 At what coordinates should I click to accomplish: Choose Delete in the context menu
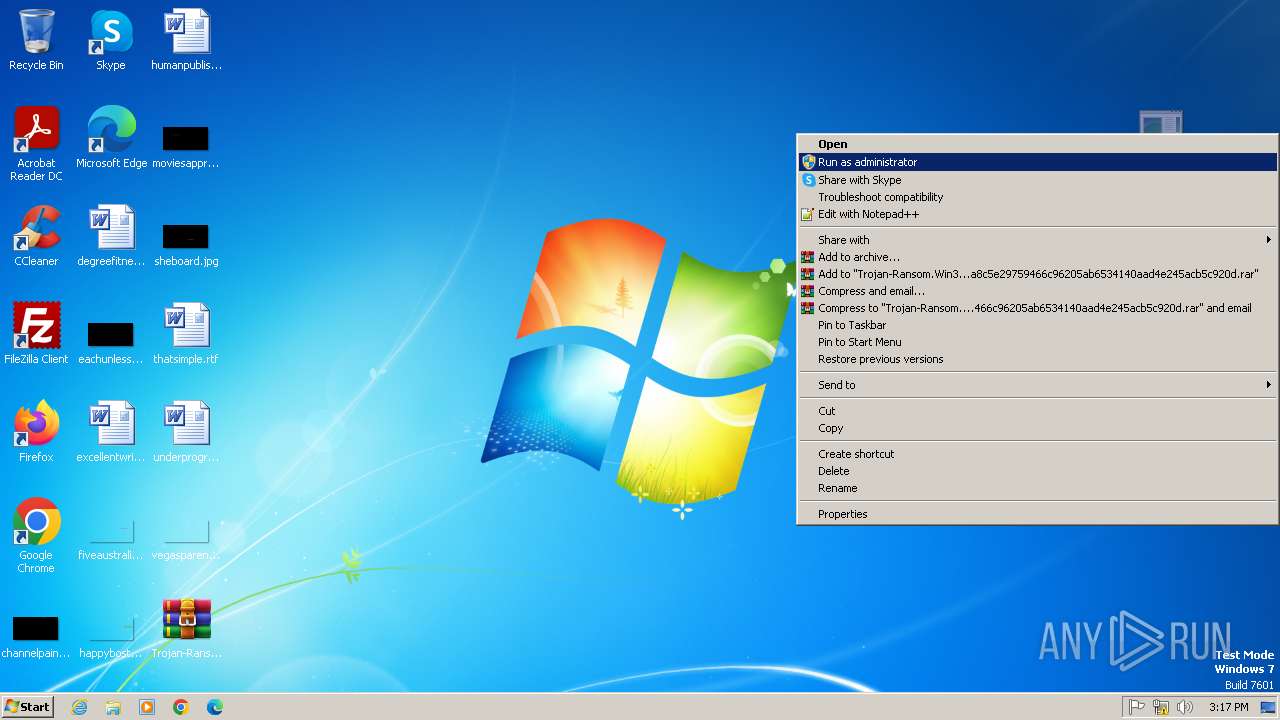1037,471
